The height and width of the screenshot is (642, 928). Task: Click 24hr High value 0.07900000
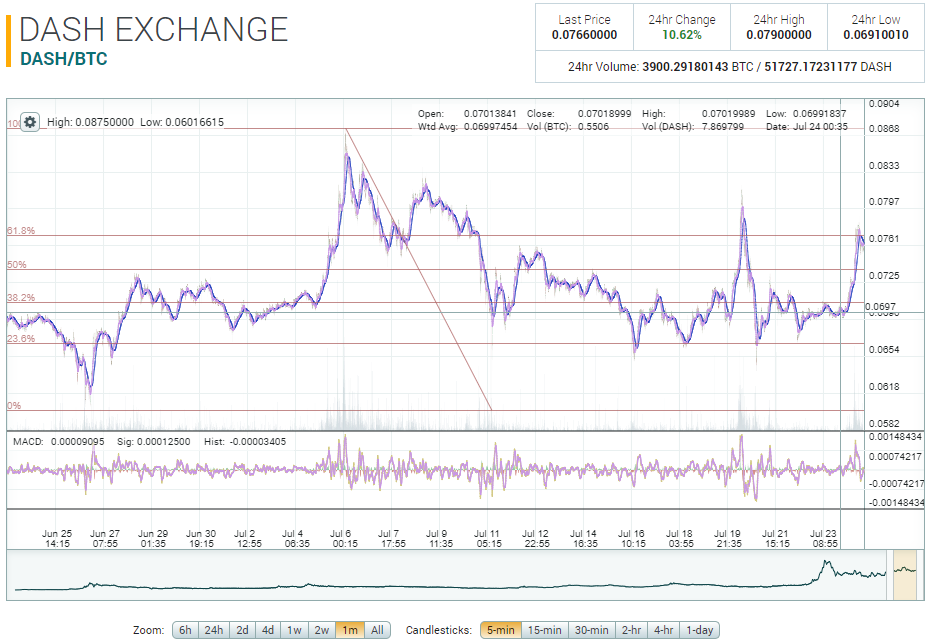pyautogui.click(x=779, y=35)
